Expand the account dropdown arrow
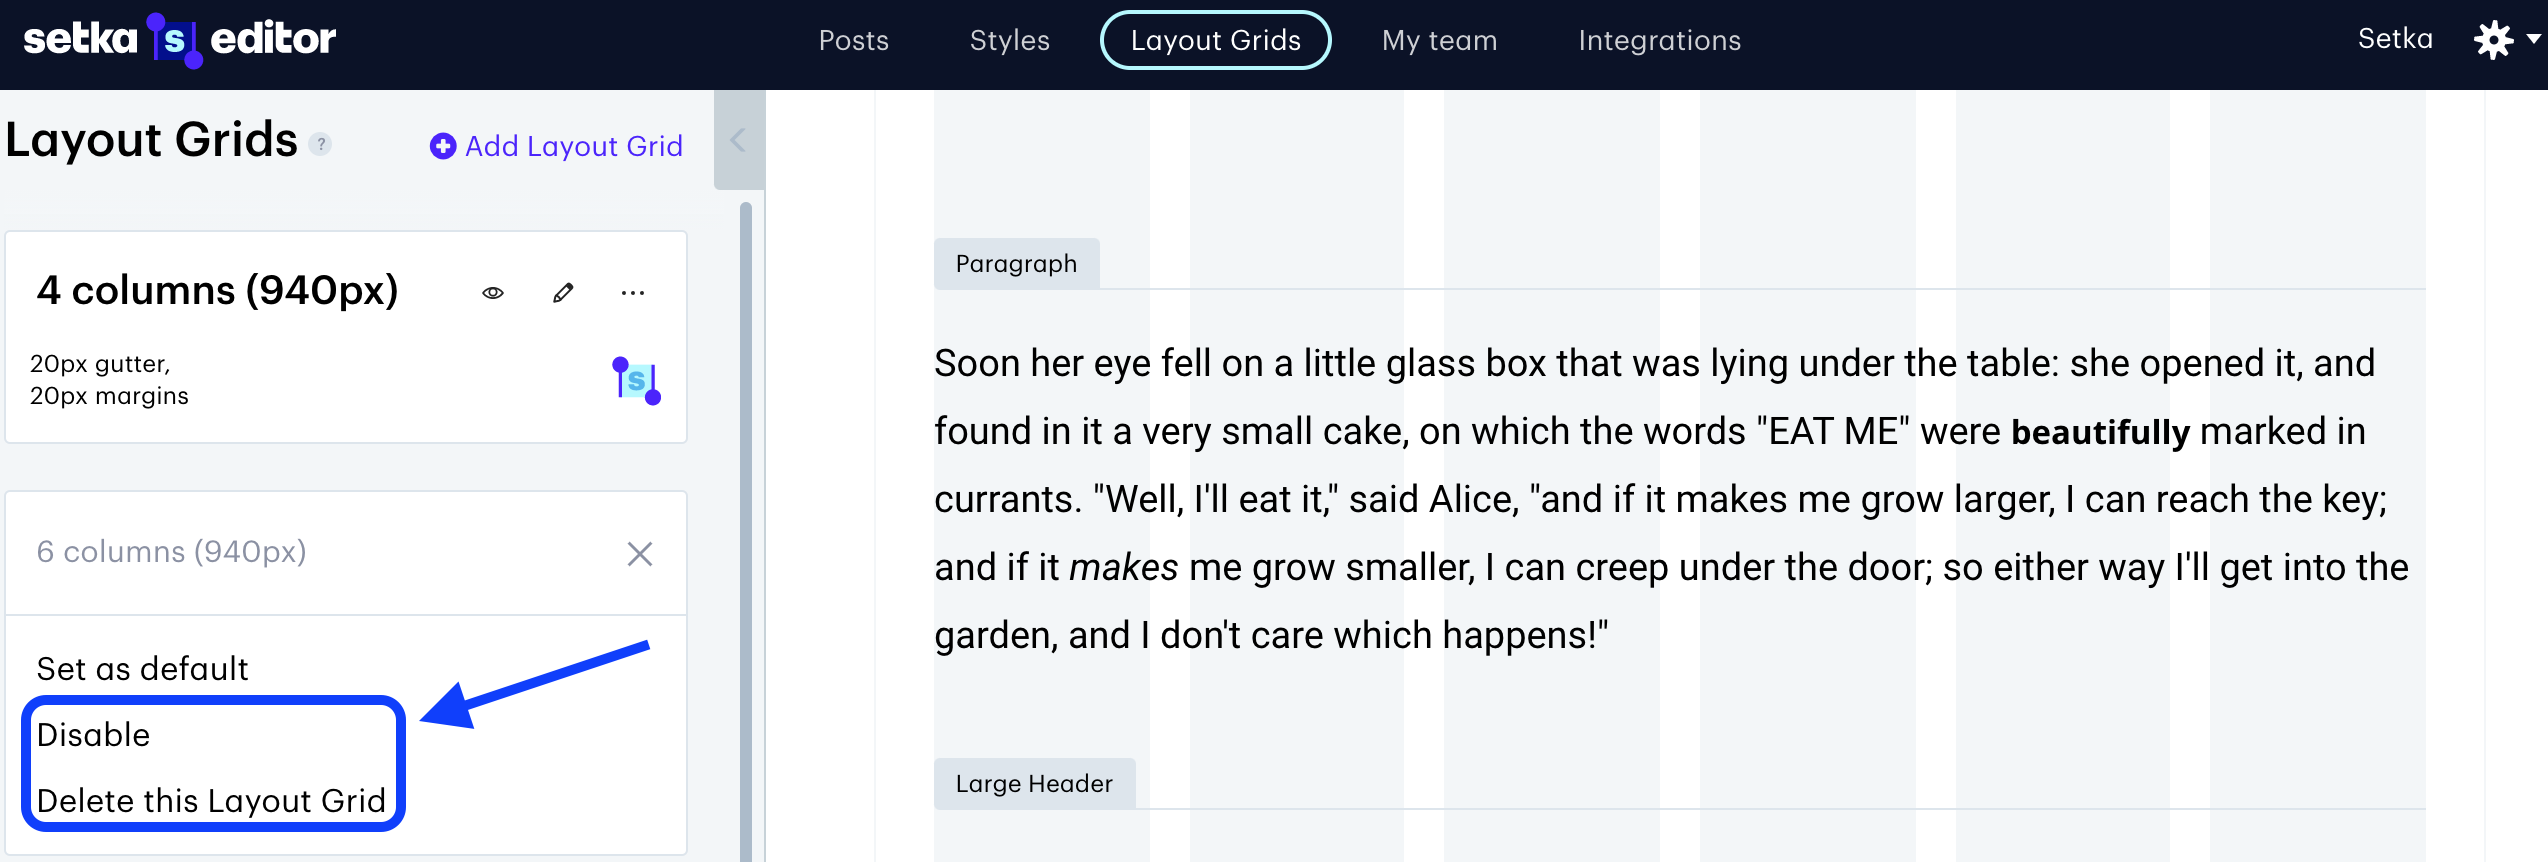The height and width of the screenshot is (862, 2548). [2533, 40]
